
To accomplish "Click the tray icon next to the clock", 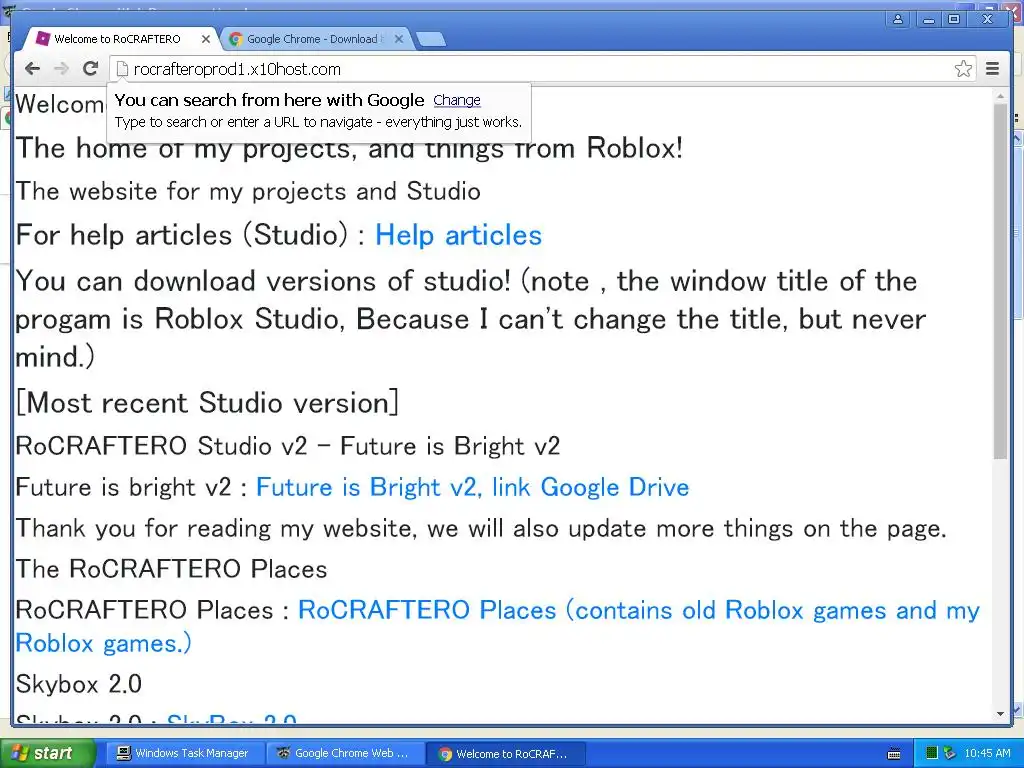I will pos(950,754).
